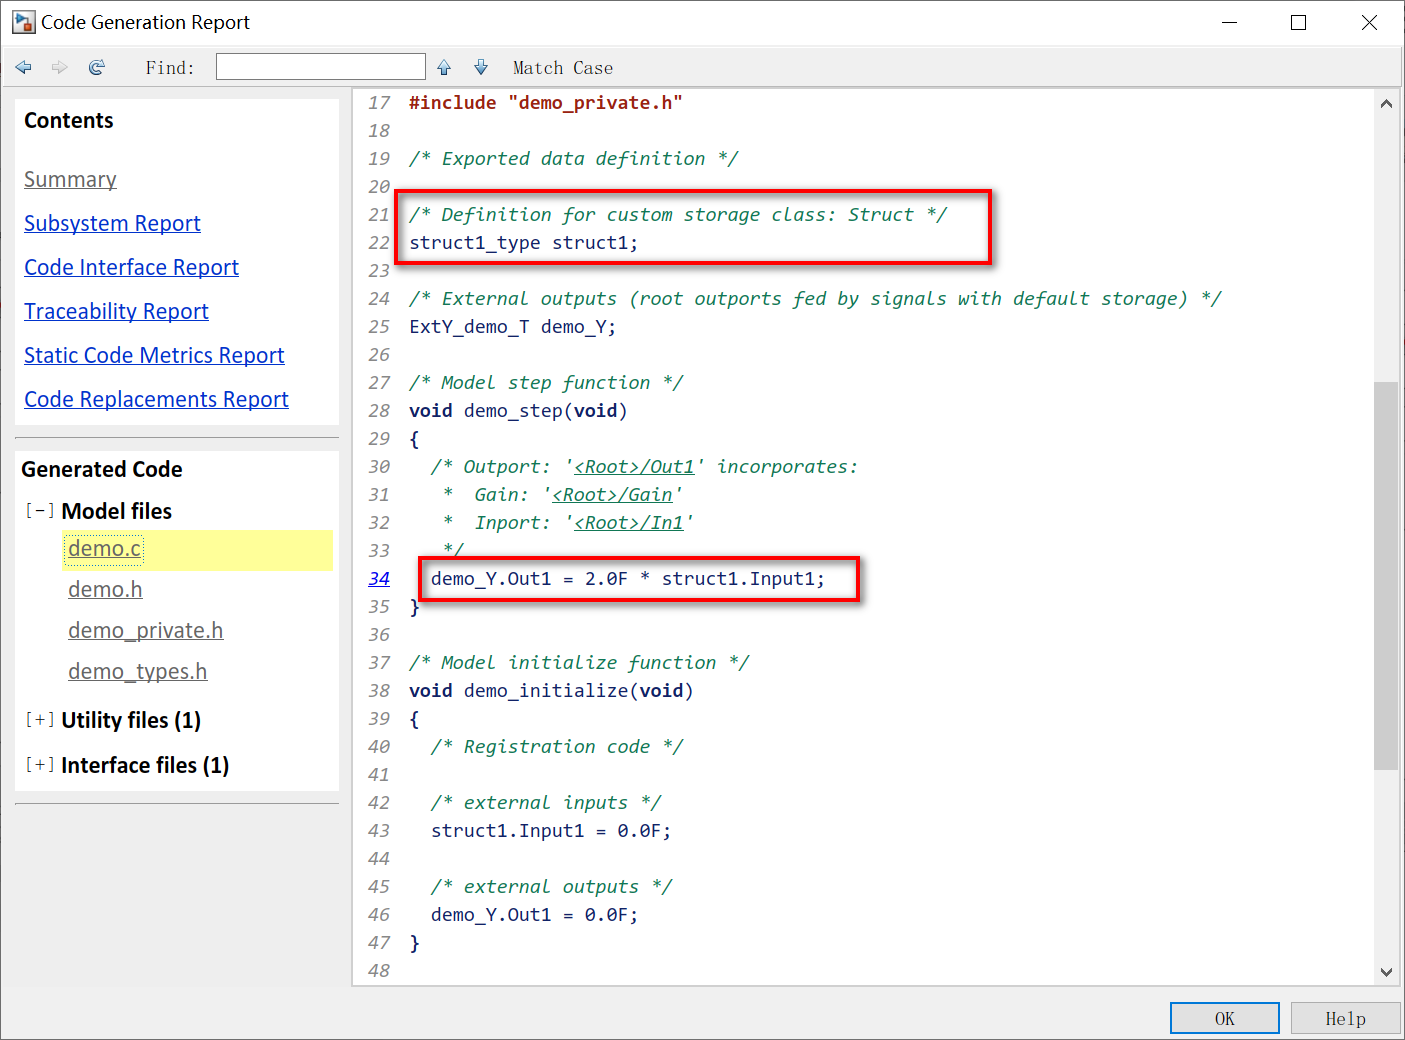Click the code pane vertical scrollbar thumb

pos(1386,575)
